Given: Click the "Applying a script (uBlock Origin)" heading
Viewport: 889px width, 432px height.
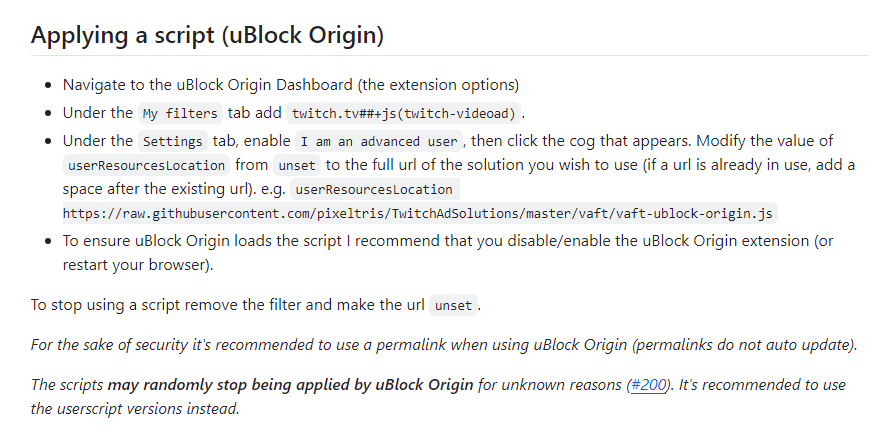Looking at the screenshot, I should click(207, 35).
